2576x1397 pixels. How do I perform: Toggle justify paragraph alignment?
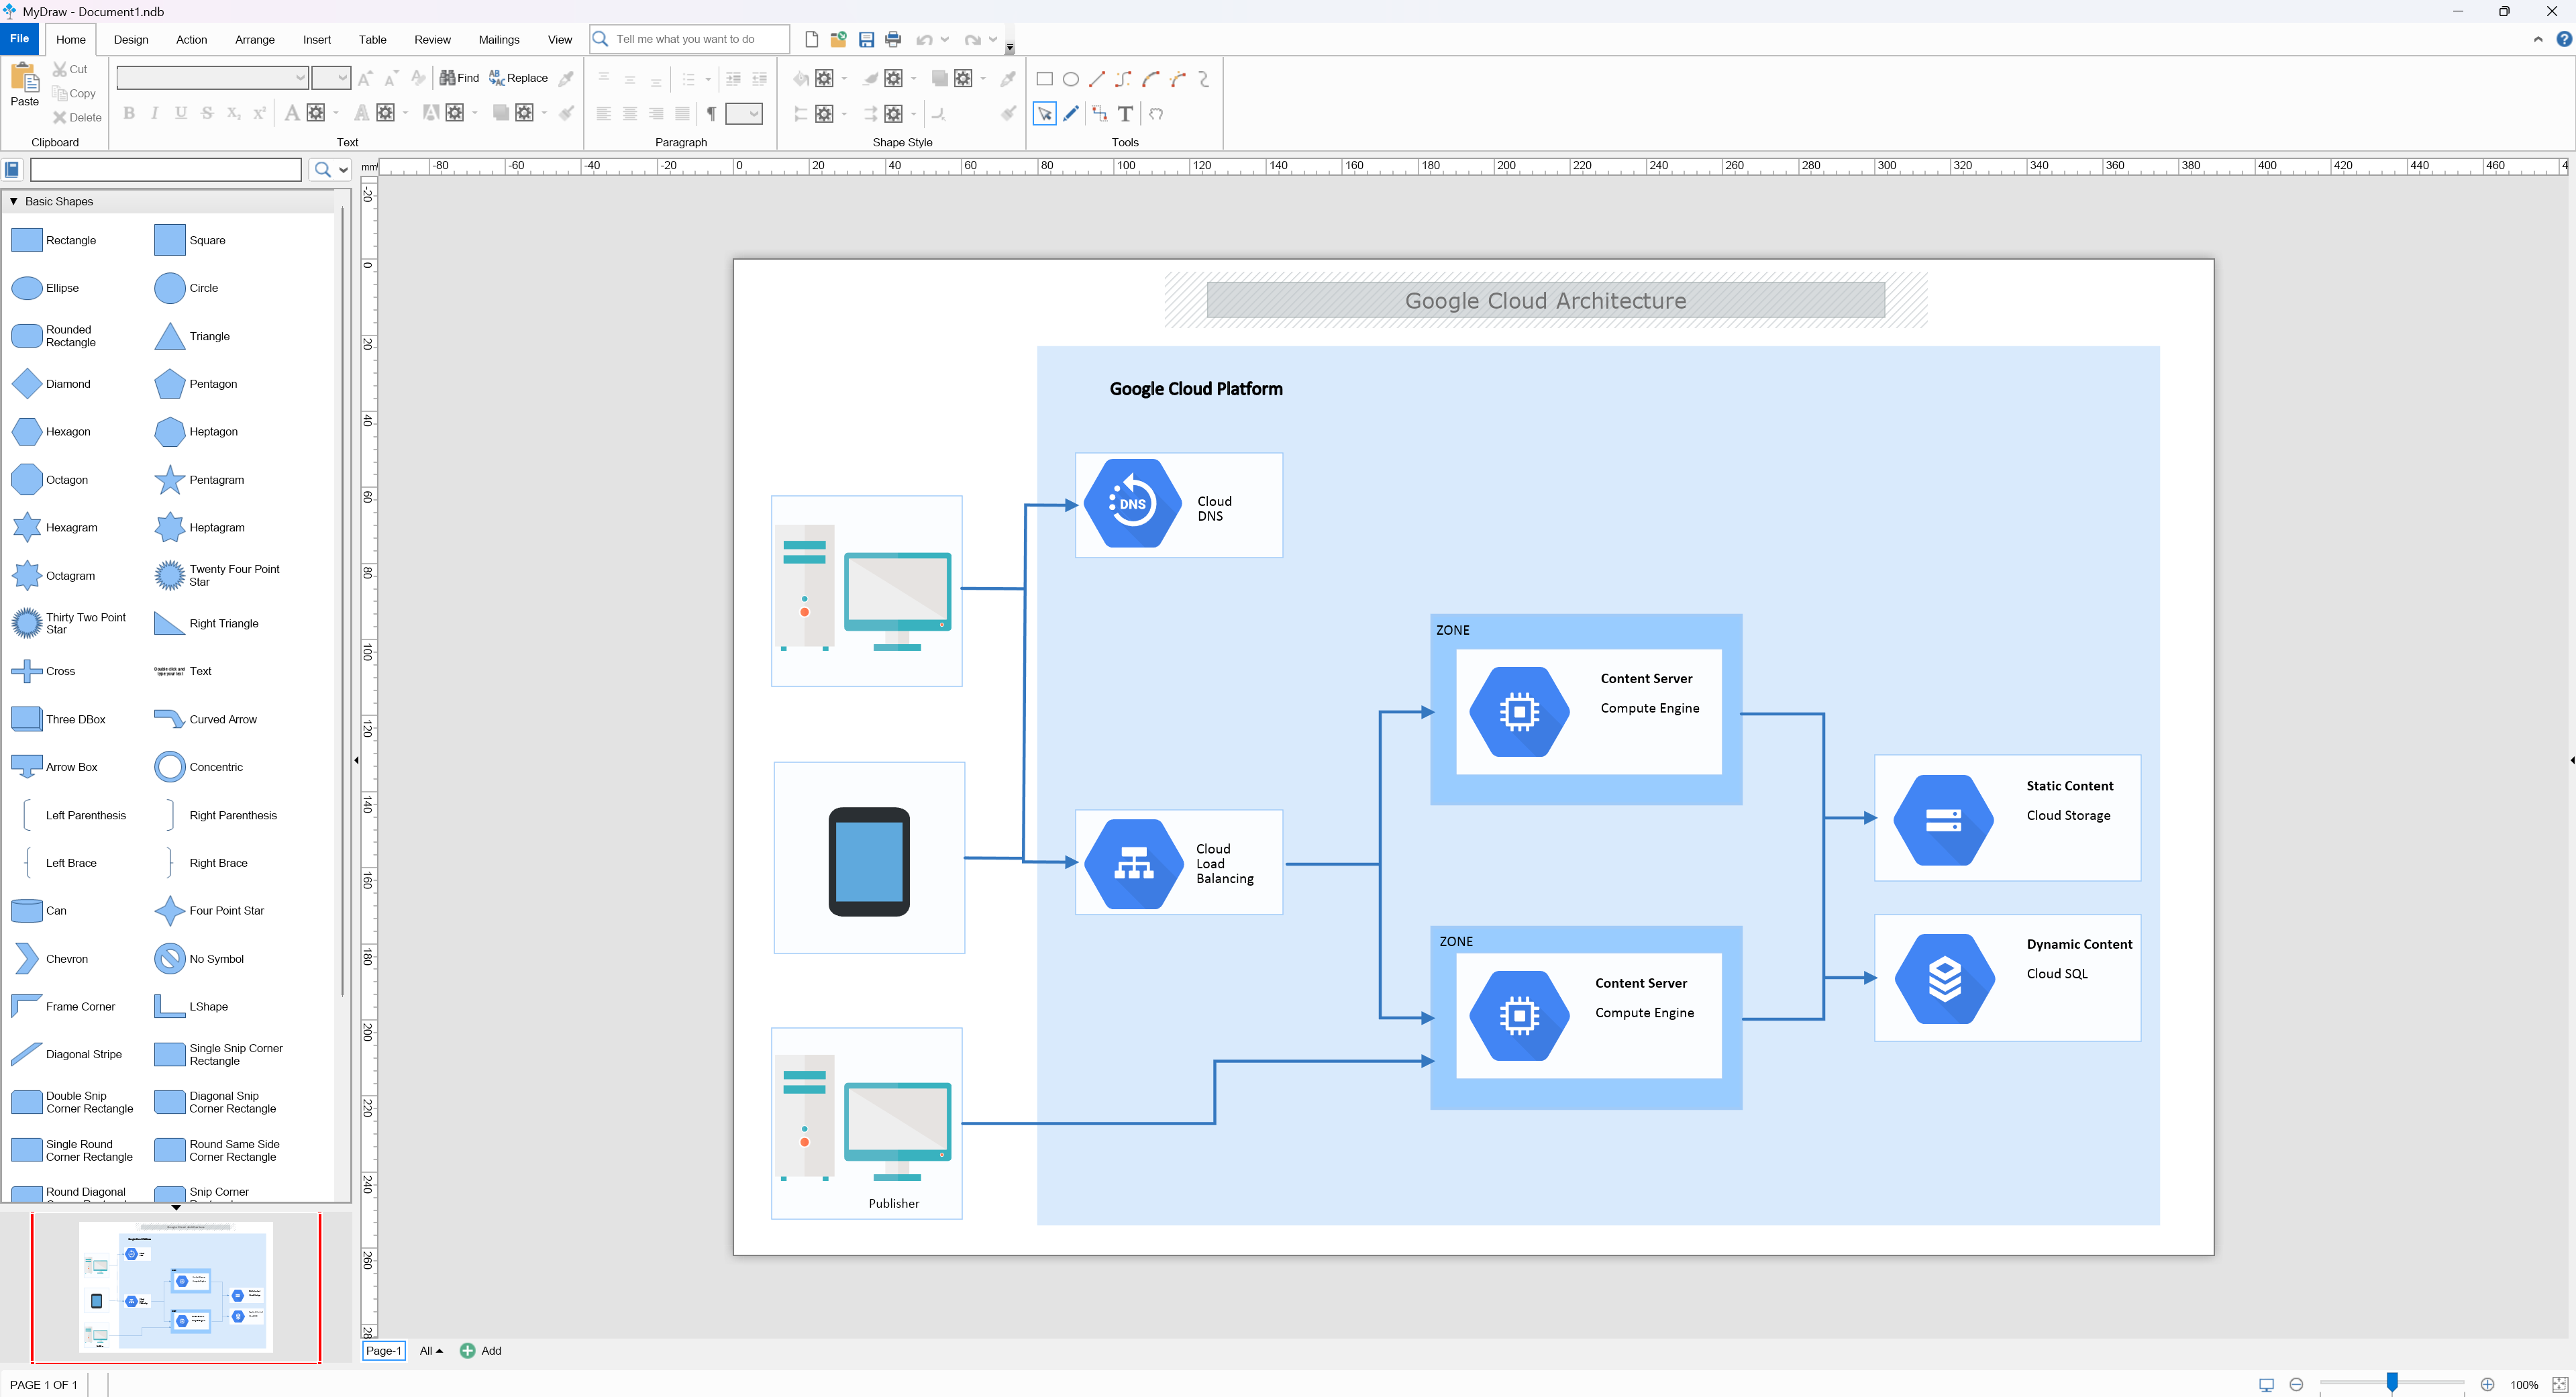682,114
